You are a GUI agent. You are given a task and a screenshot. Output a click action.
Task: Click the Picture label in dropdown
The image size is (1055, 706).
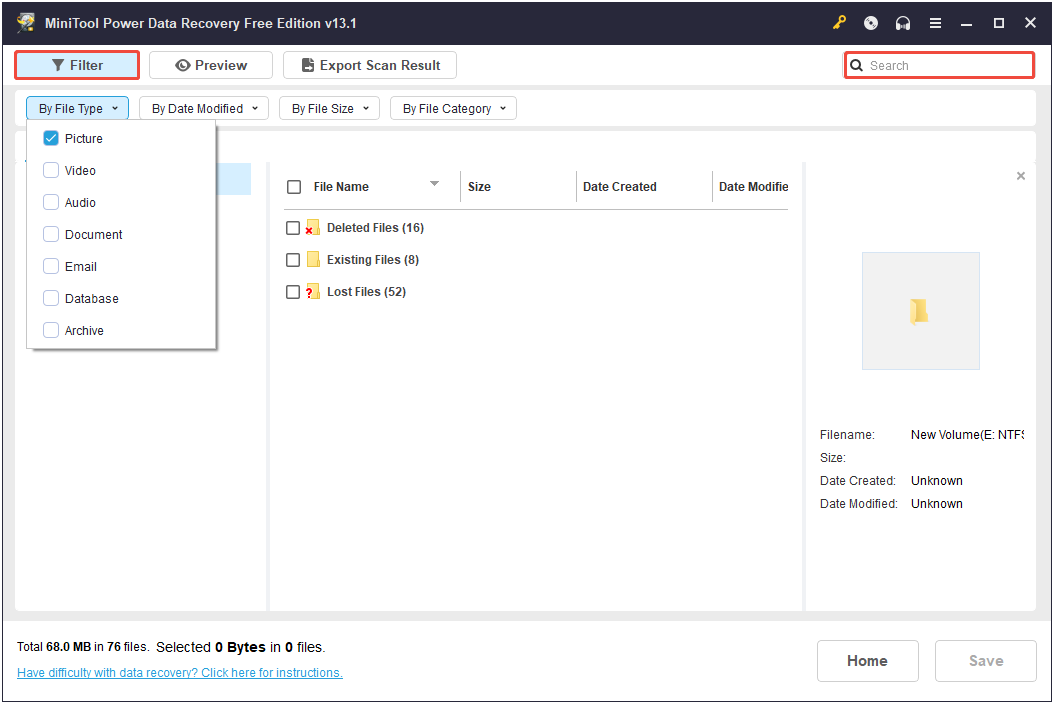(84, 139)
